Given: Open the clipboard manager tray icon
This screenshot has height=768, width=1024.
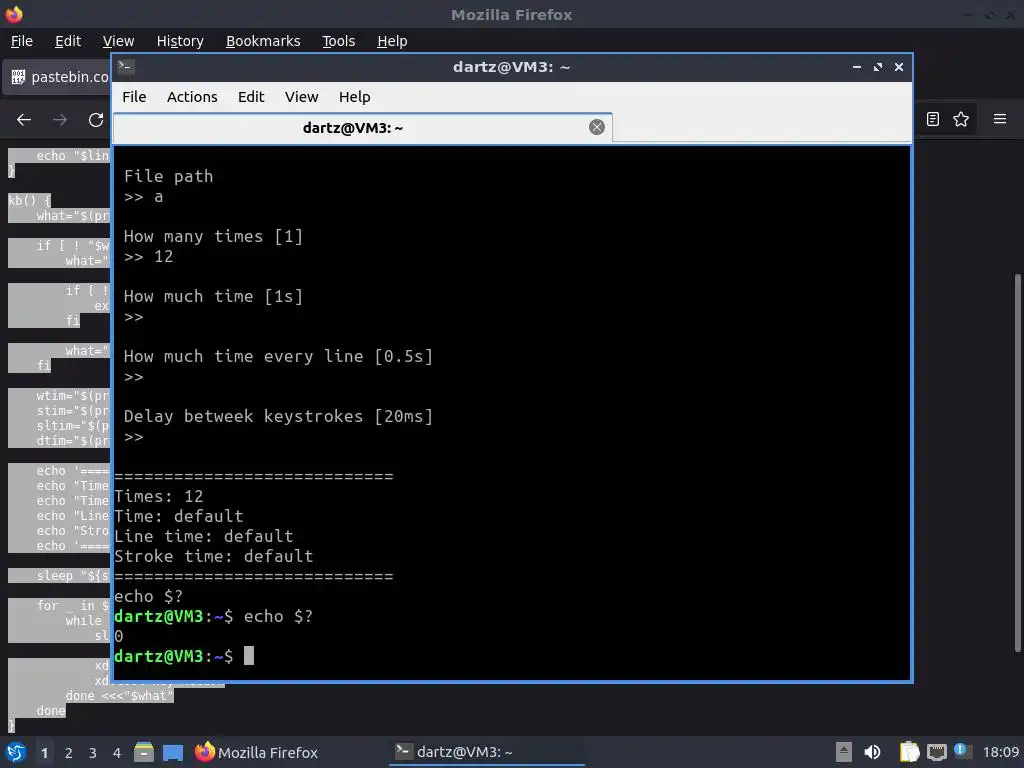Looking at the screenshot, I should click(x=909, y=752).
